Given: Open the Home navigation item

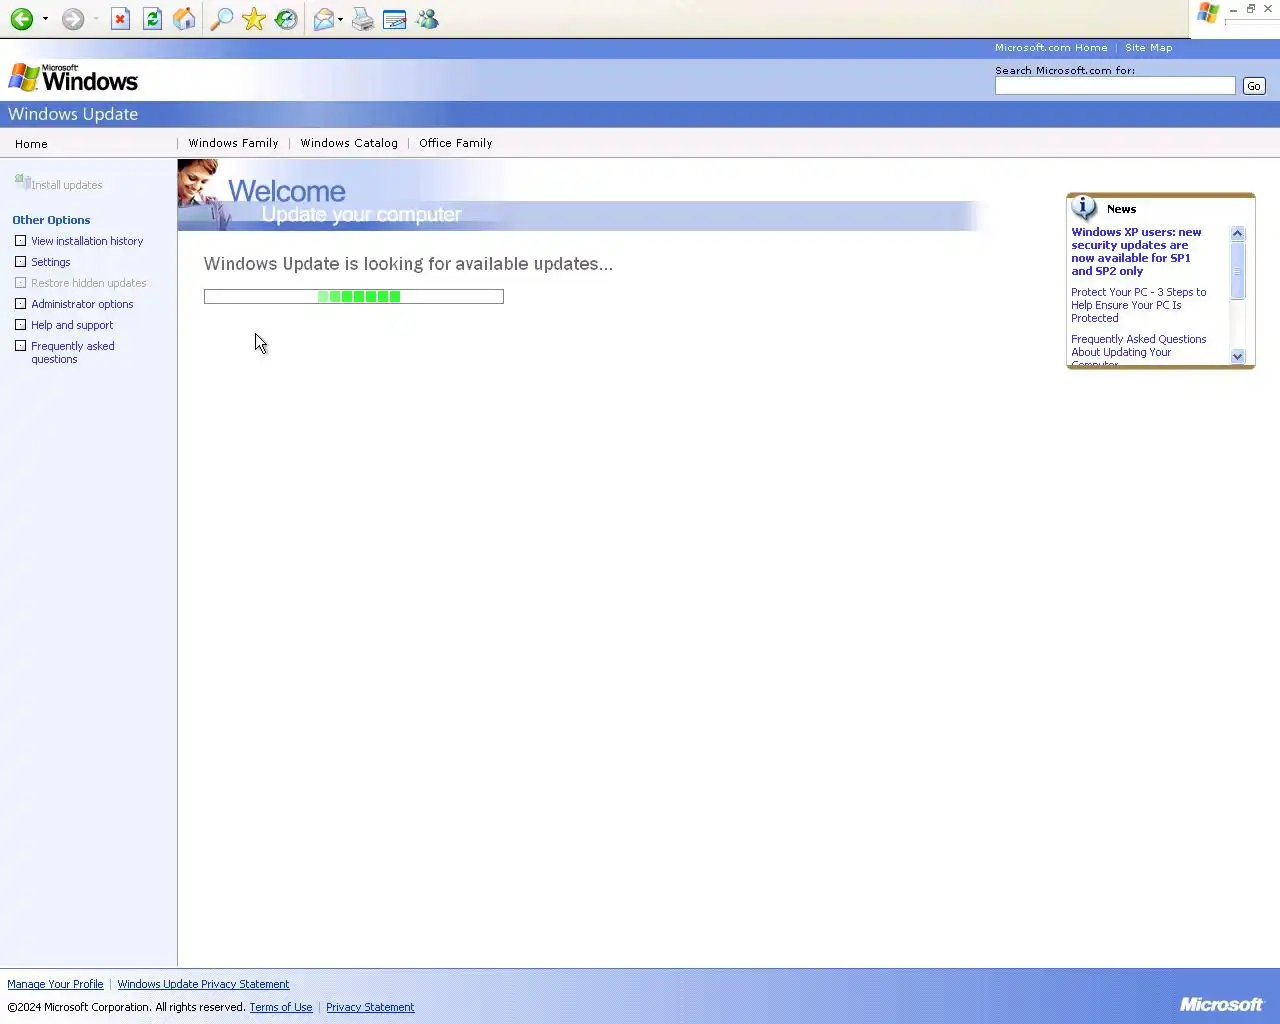Looking at the screenshot, I should pyautogui.click(x=31, y=144).
